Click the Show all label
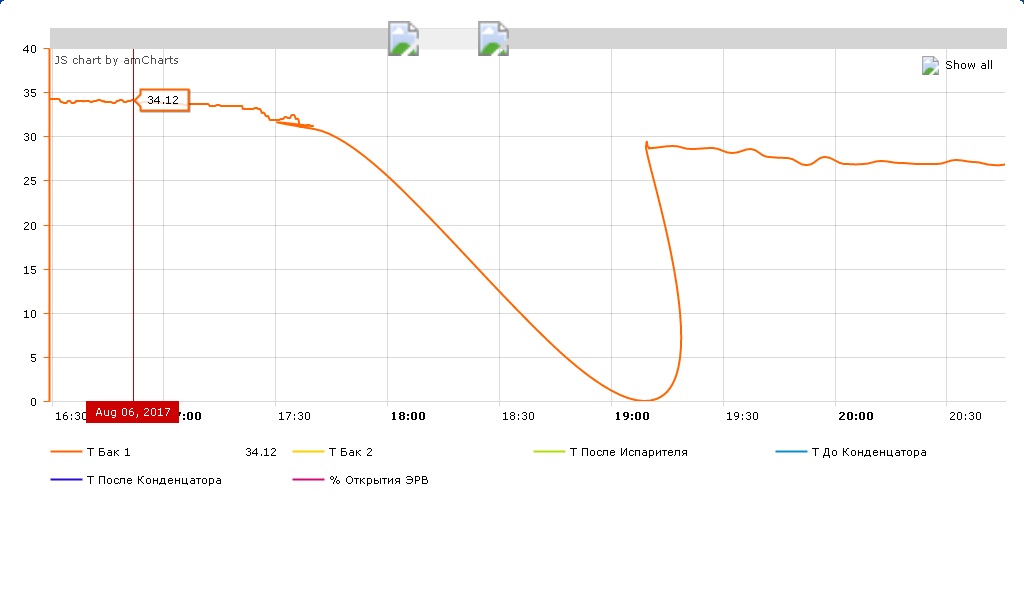Viewport: 1024px width, 600px height. pyautogui.click(x=968, y=65)
